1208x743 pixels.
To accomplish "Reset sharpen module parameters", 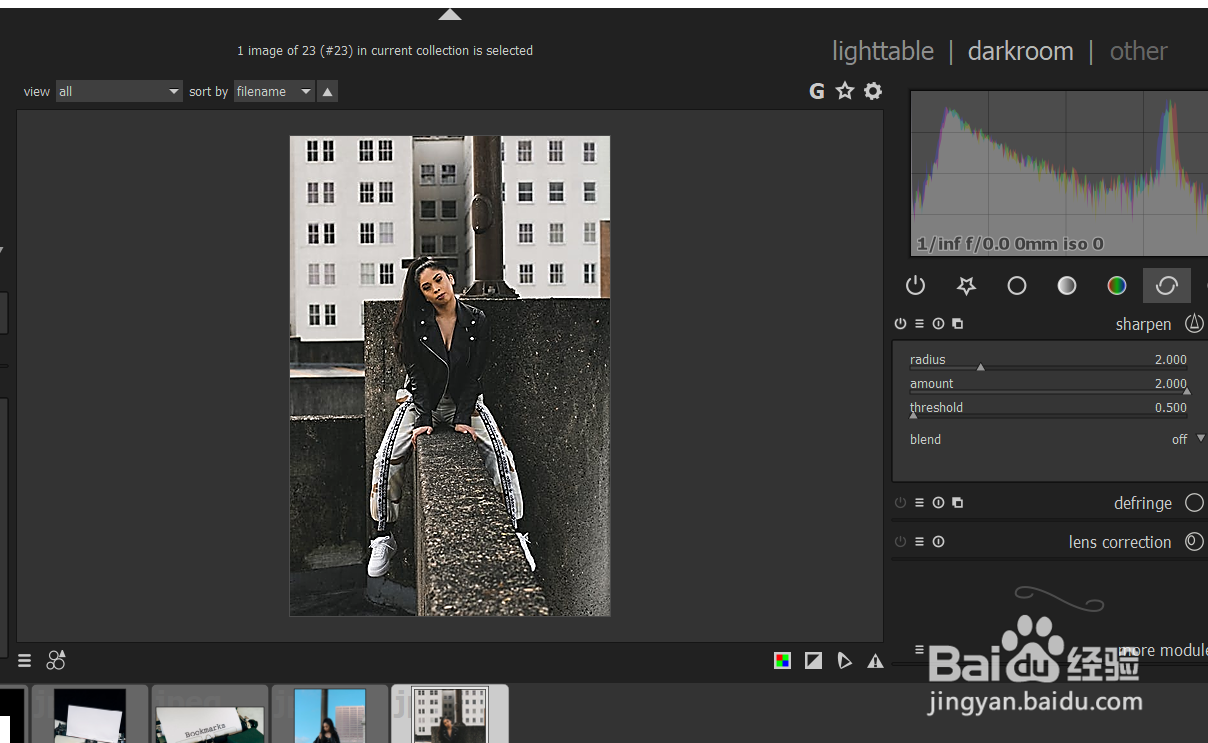I will pos(938,324).
